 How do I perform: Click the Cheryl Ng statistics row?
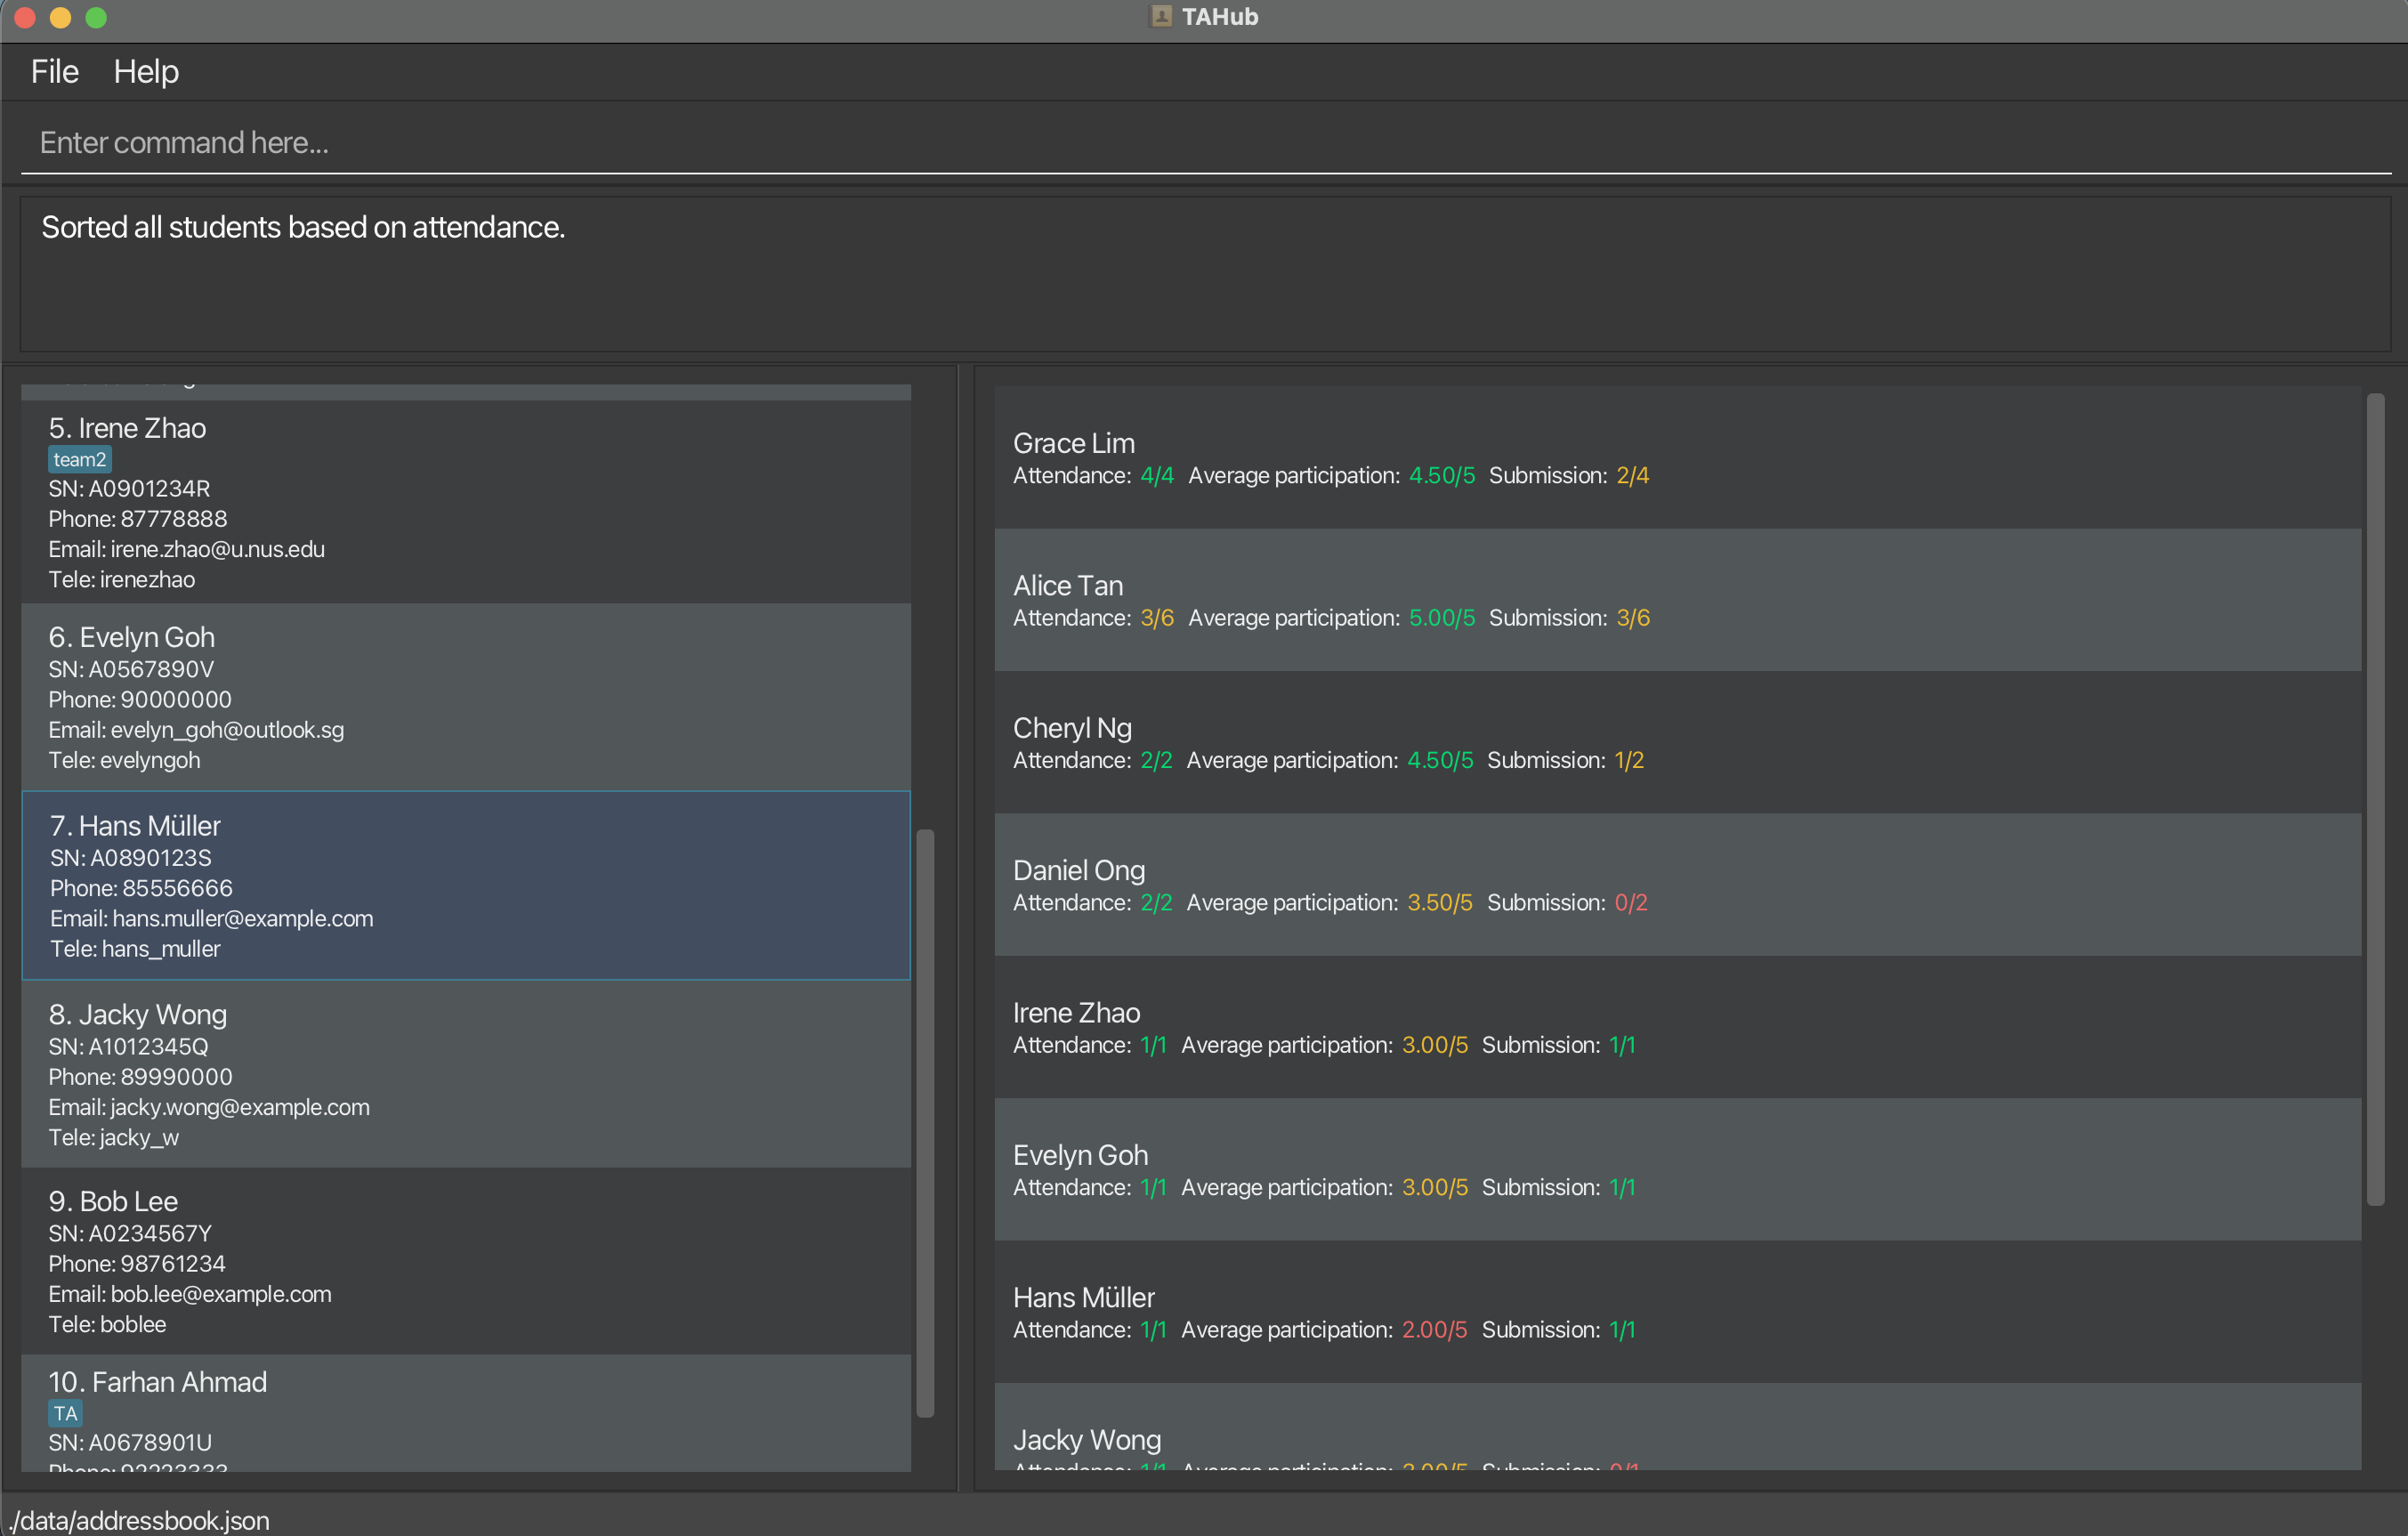1677,742
